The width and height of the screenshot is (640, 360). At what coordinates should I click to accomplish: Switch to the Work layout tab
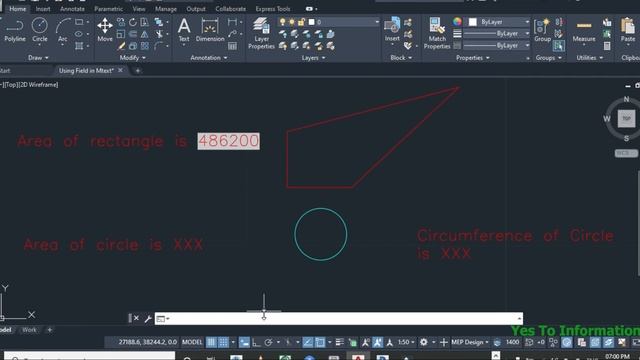[x=29, y=330]
